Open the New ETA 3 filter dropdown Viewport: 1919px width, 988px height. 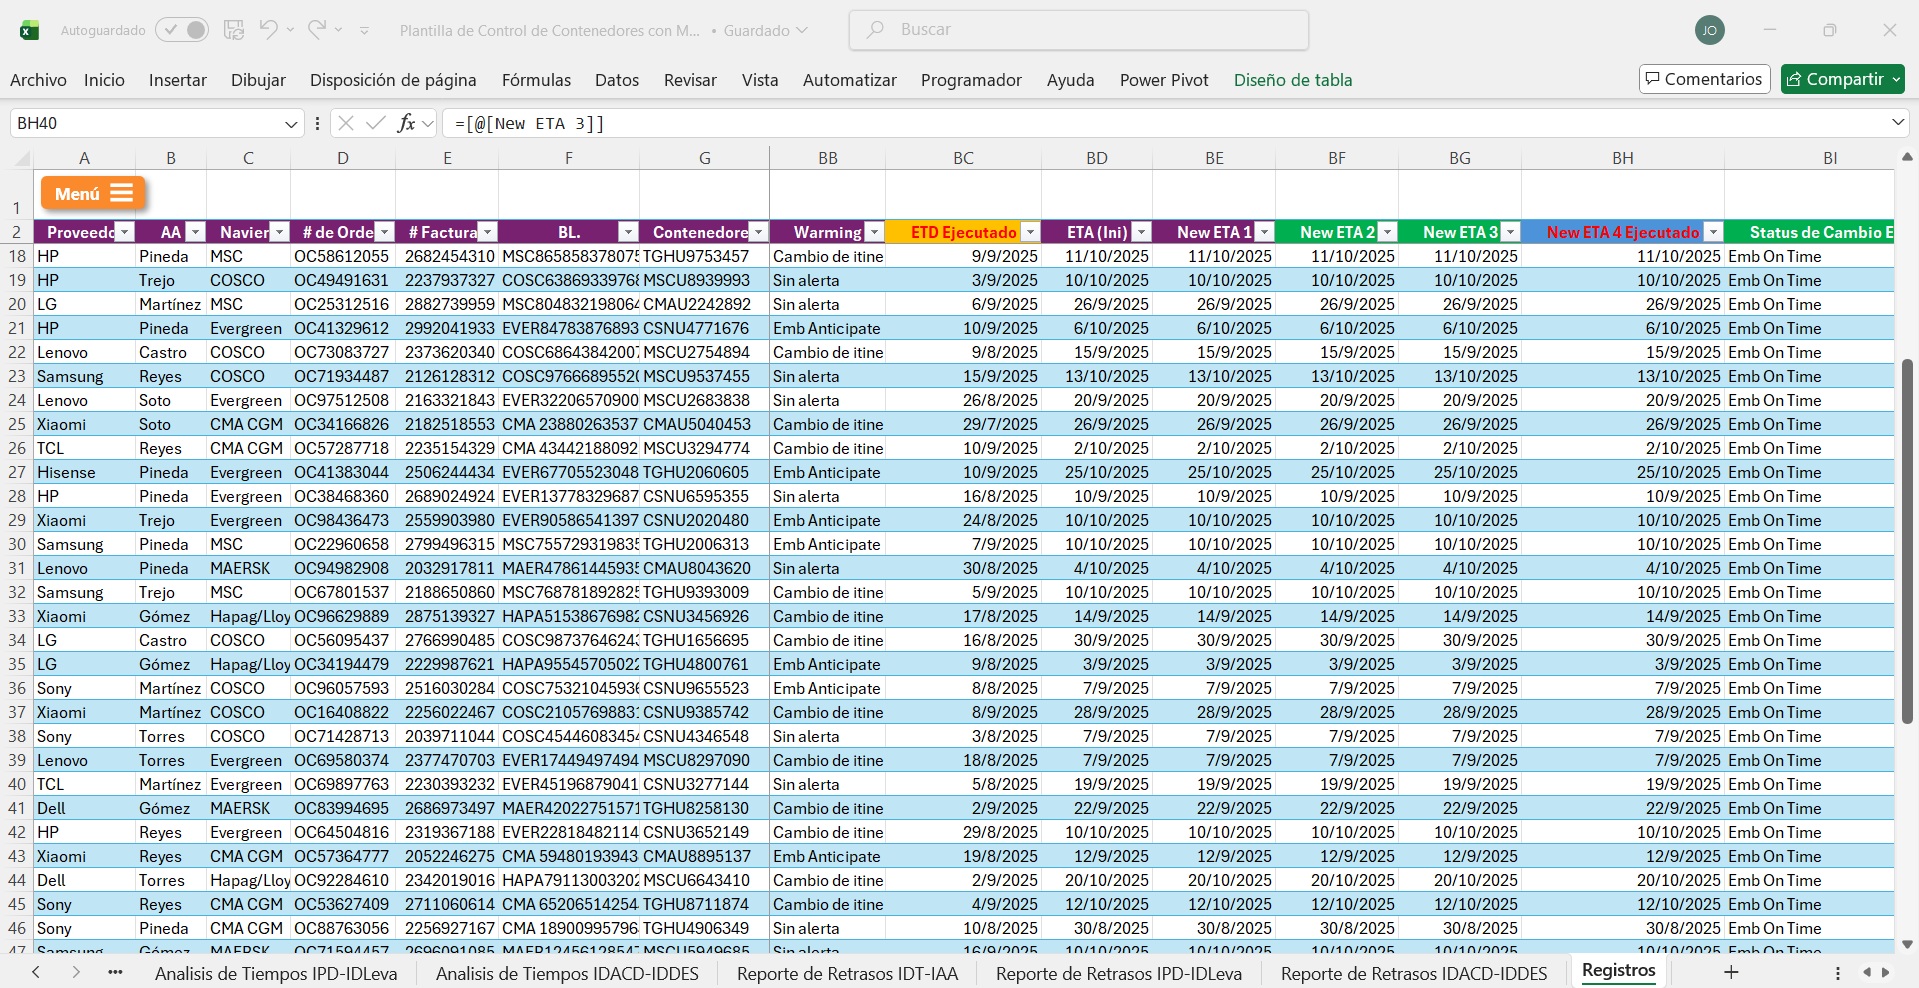(x=1510, y=232)
